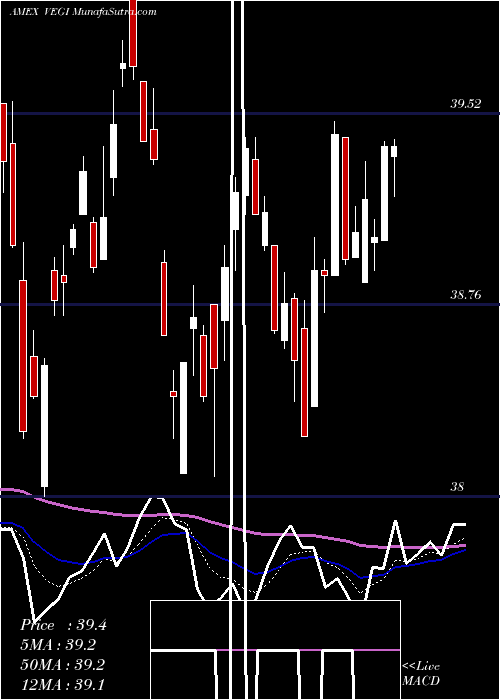Click the AMEX VEGI MunafaSutra.com title text
Viewport: 500px width, 700px height.
83,12
